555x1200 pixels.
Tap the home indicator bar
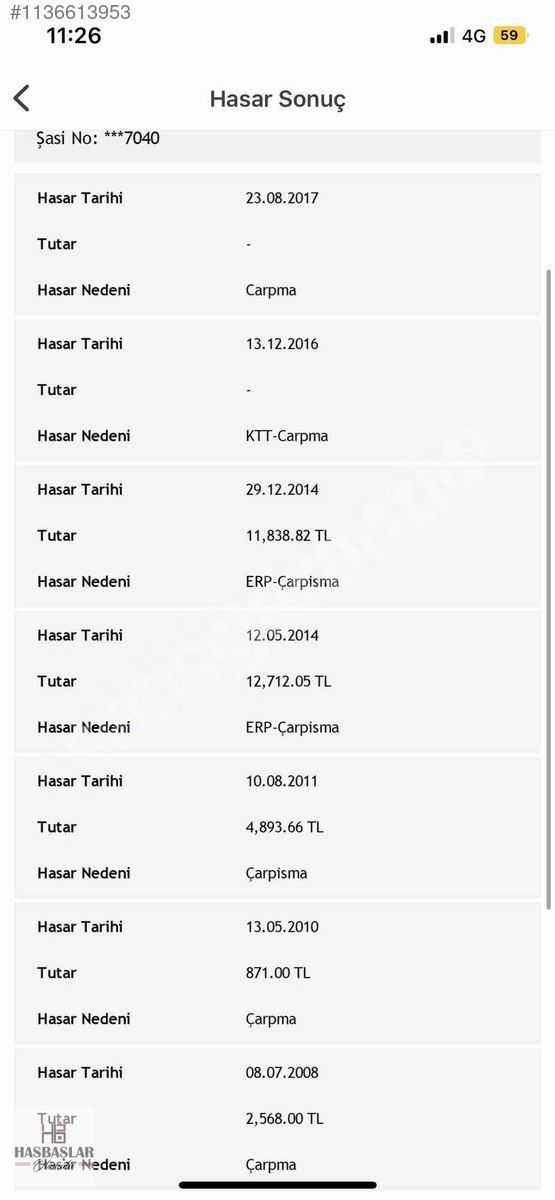[x=277, y=1186]
